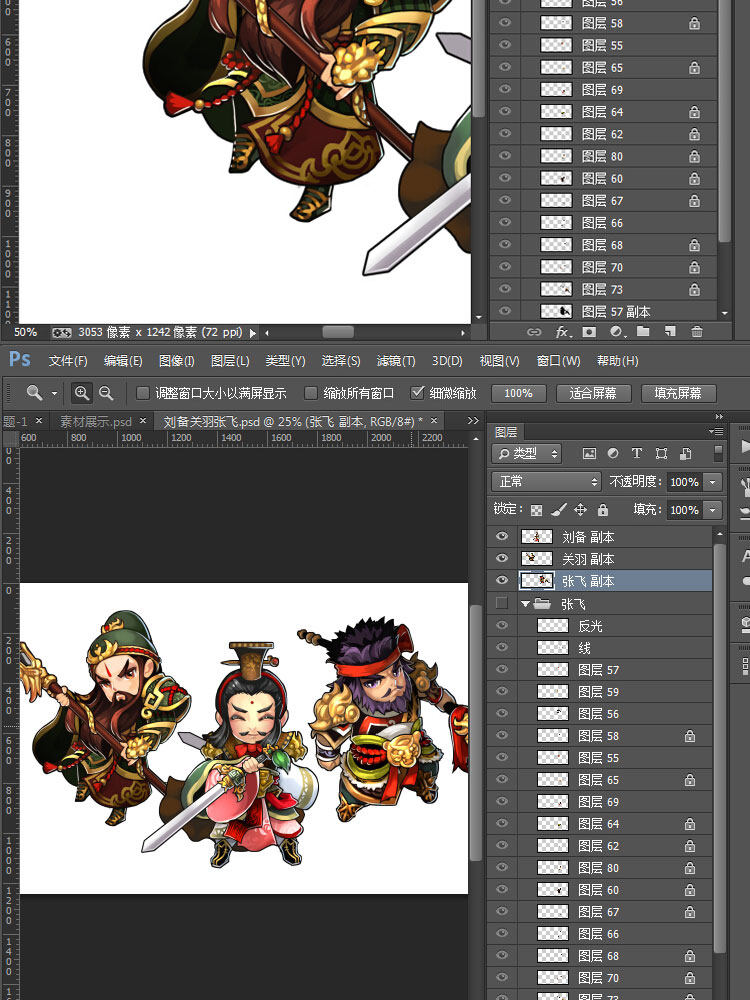Toggle the layer filtering on/off switch

click(x=719, y=453)
